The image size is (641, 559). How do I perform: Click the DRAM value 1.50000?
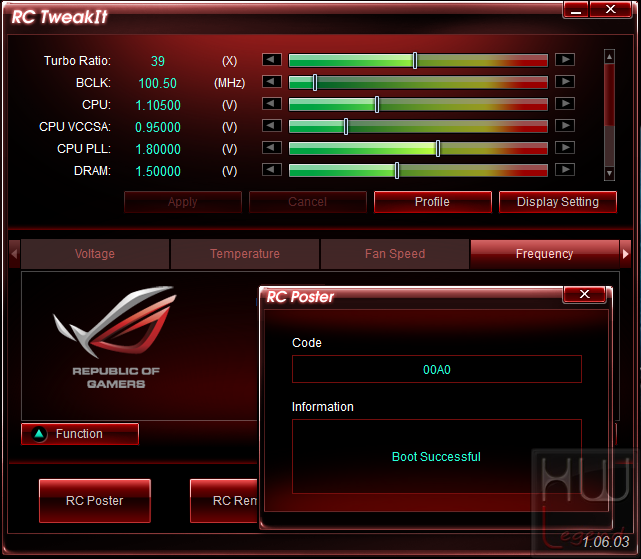point(158,171)
